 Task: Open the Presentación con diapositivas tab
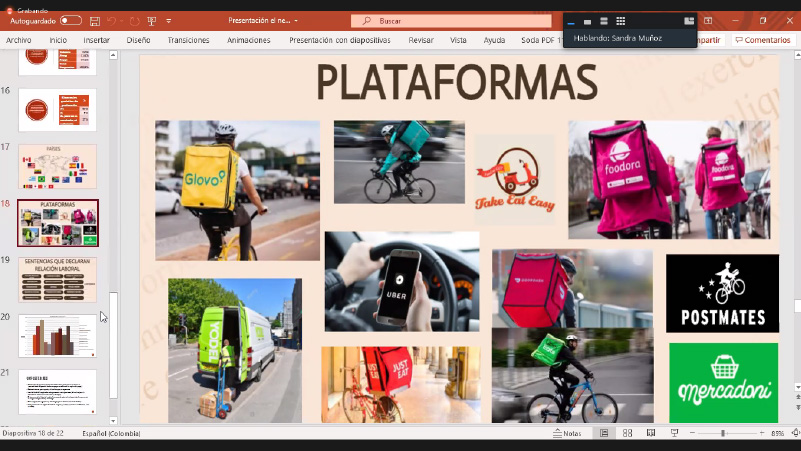click(x=340, y=40)
